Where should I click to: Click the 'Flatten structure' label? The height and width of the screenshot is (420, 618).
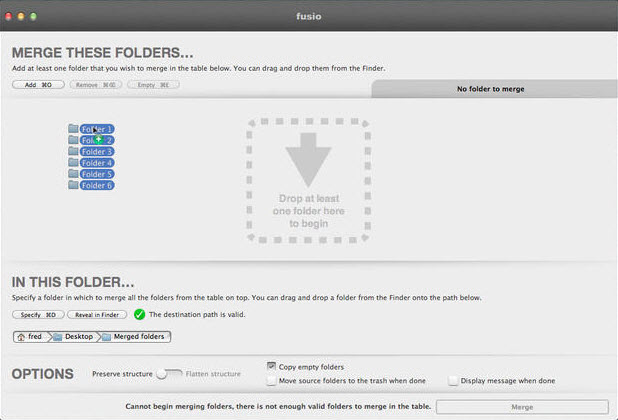click(x=213, y=374)
